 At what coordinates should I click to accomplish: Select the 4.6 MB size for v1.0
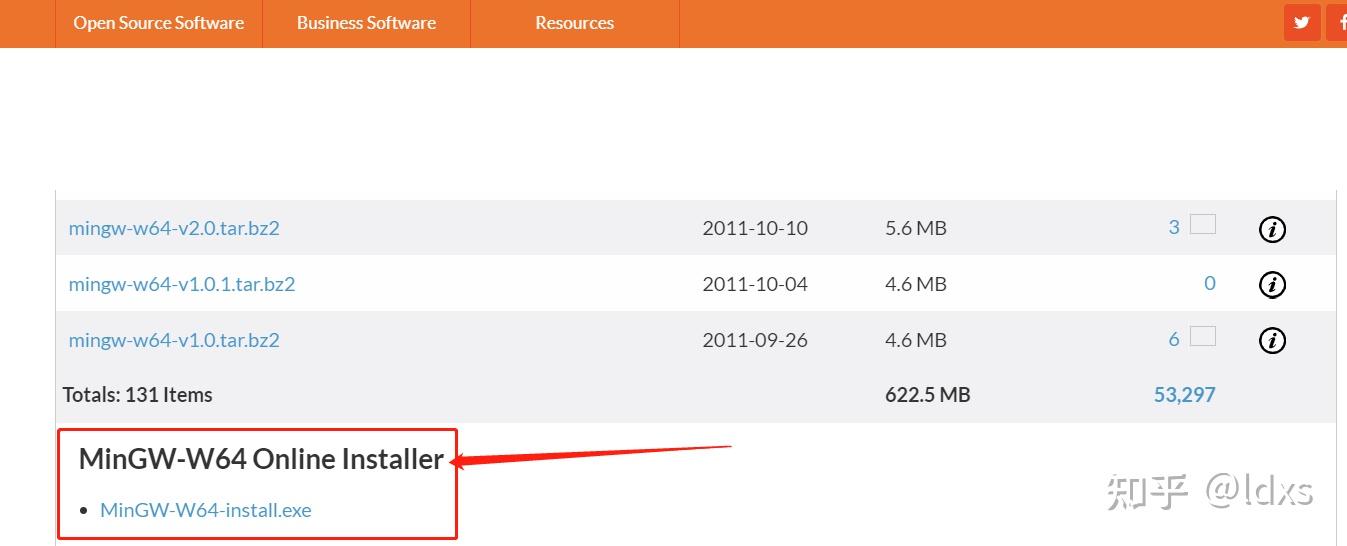(916, 340)
